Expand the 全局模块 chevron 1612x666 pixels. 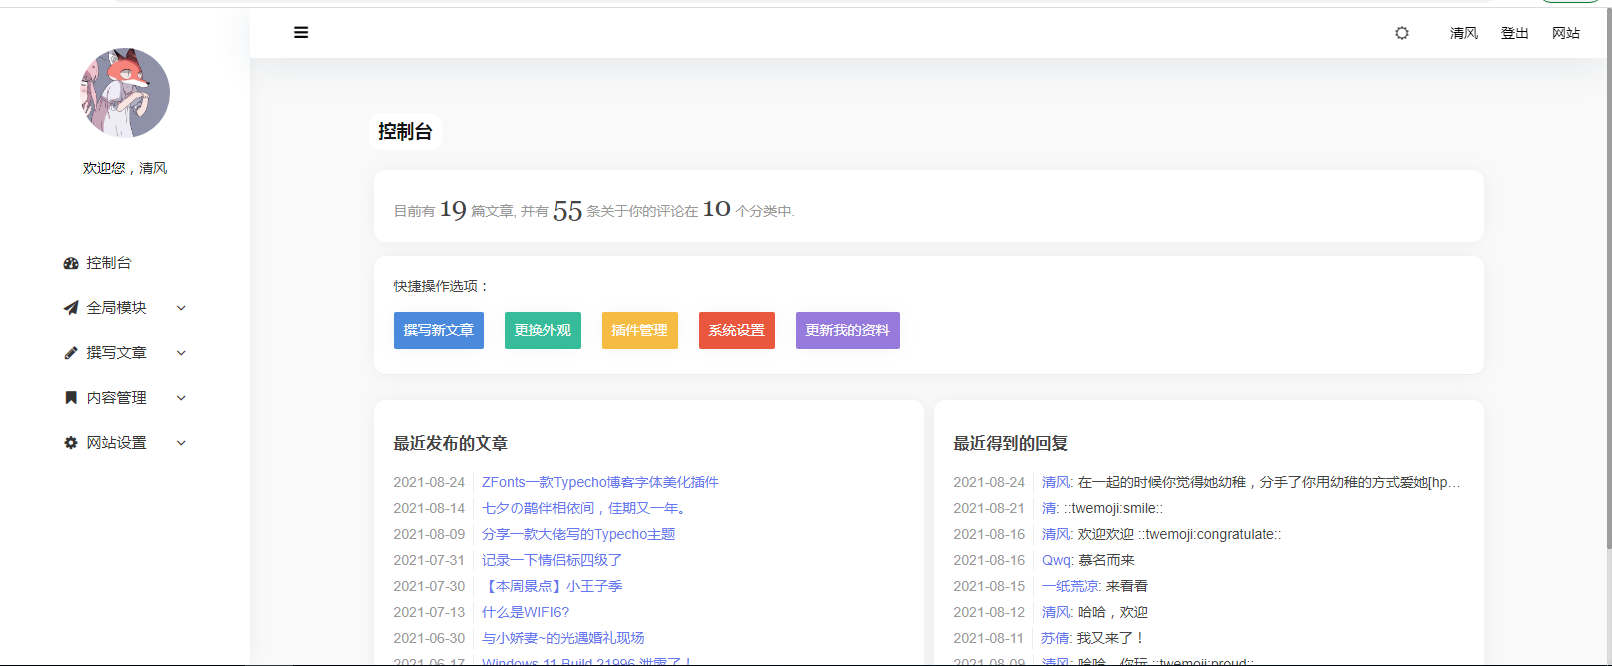click(x=181, y=308)
